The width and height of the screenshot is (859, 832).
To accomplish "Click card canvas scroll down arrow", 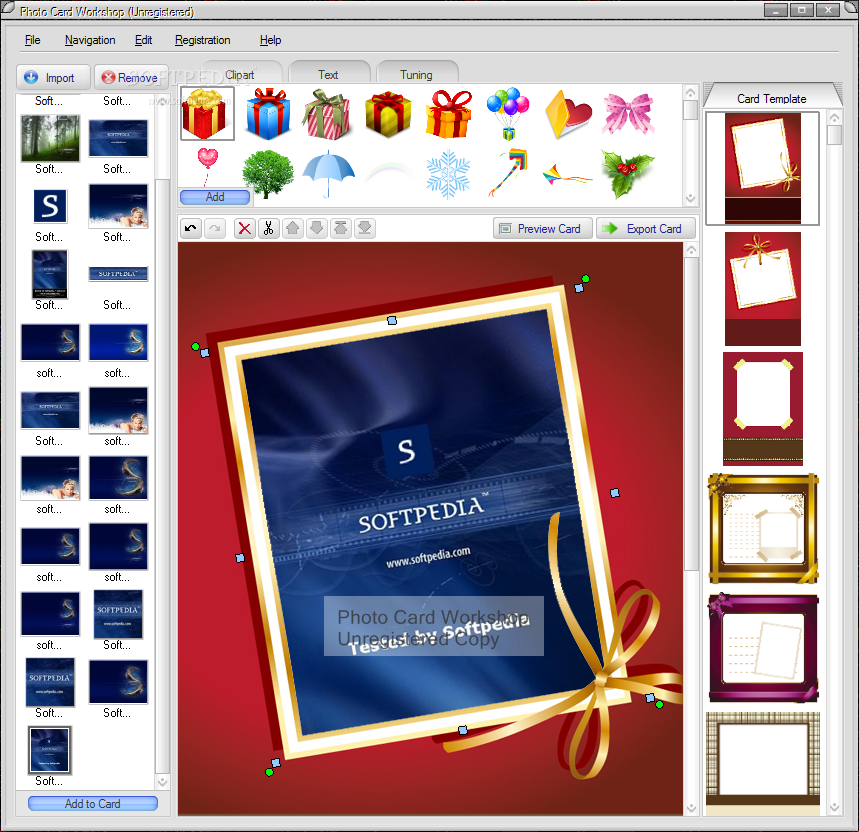I will (x=691, y=808).
